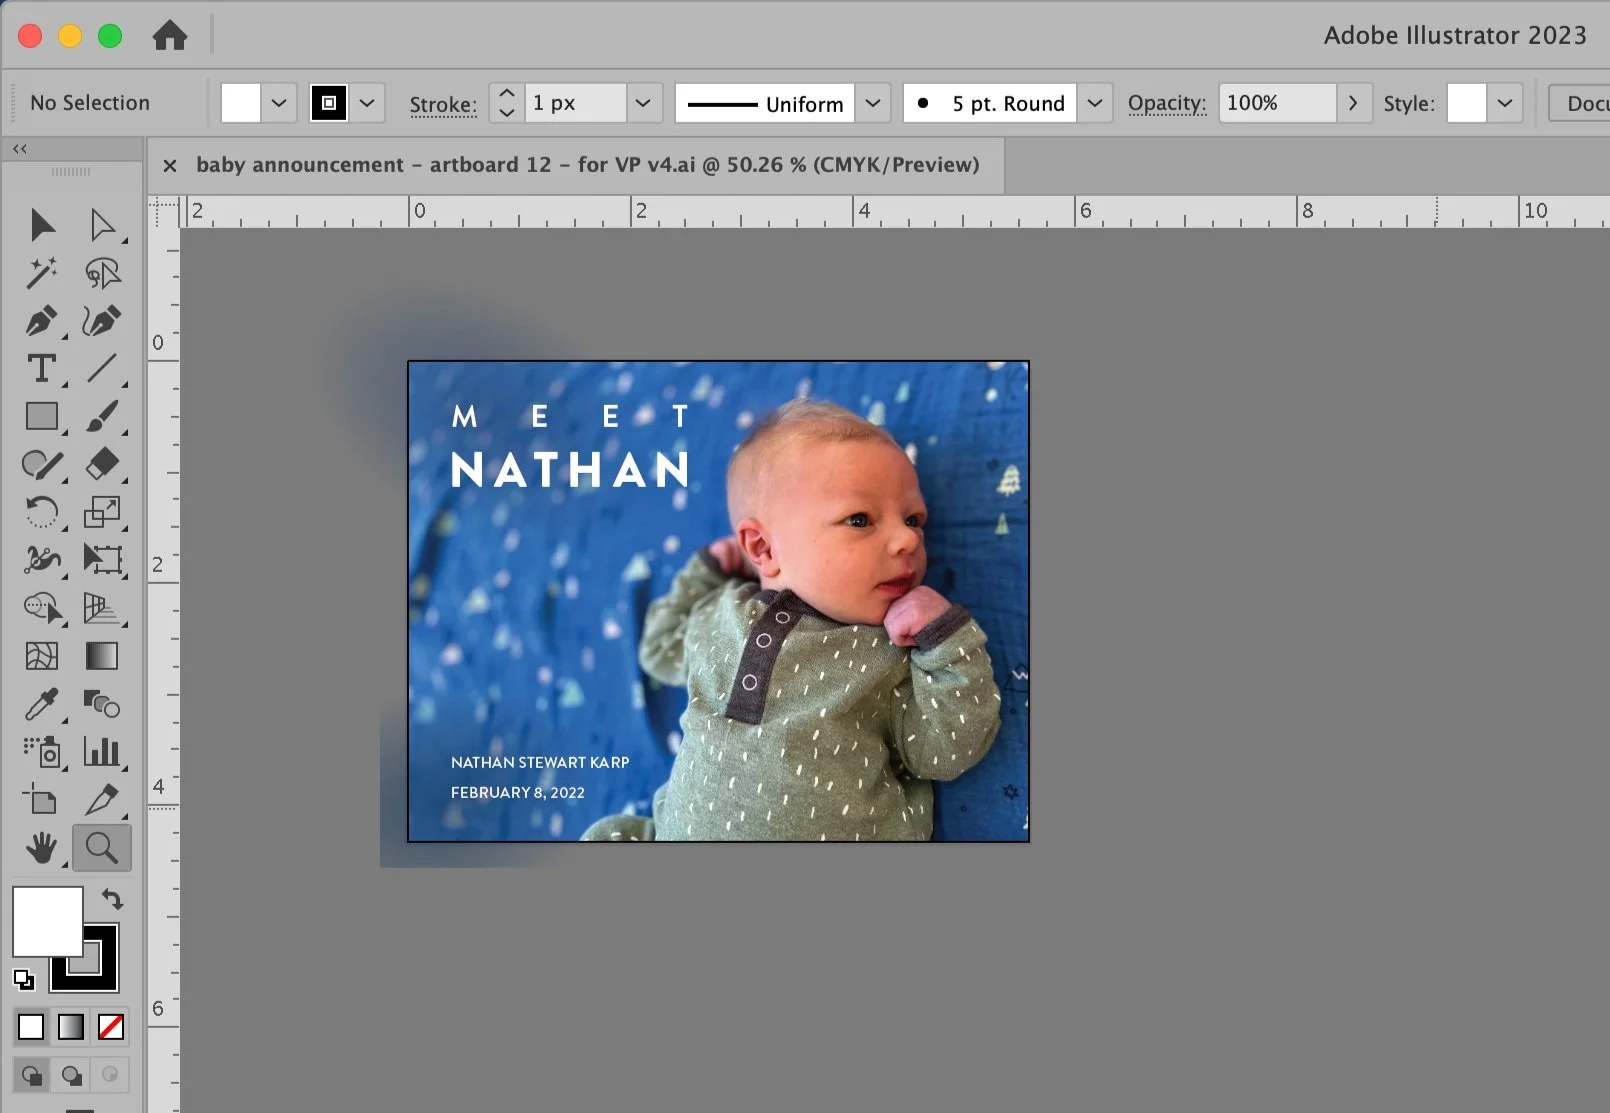Viewport: 1610px width, 1113px height.
Task: Select the baby announcement document tab
Action: pos(587,165)
